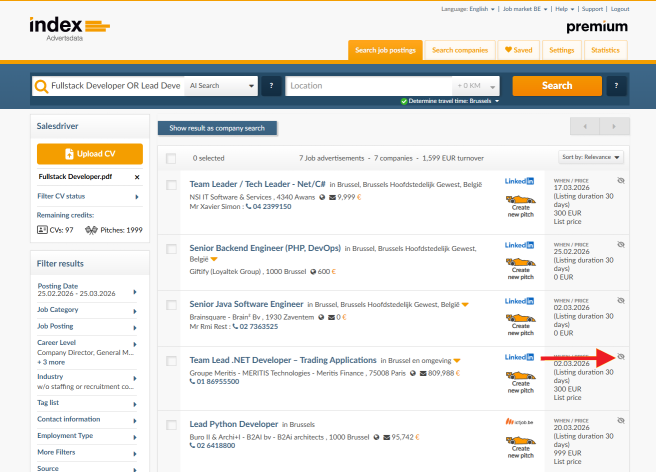The width and height of the screenshot is (656, 472).
Task: Check the Senior Java Software Engineer row
Action: [171, 305]
